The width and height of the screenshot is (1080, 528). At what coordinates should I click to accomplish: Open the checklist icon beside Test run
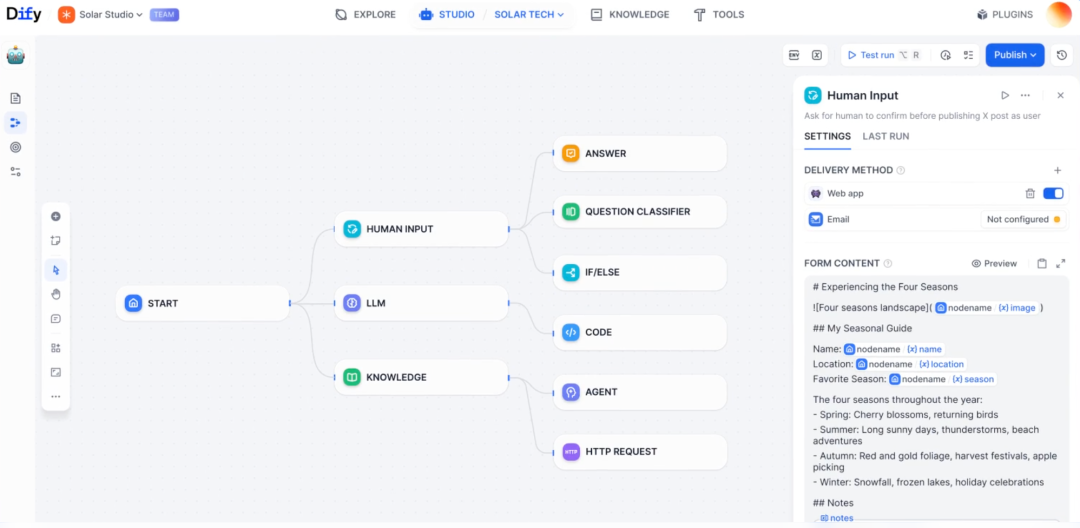pyautogui.click(x=968, y=55)
